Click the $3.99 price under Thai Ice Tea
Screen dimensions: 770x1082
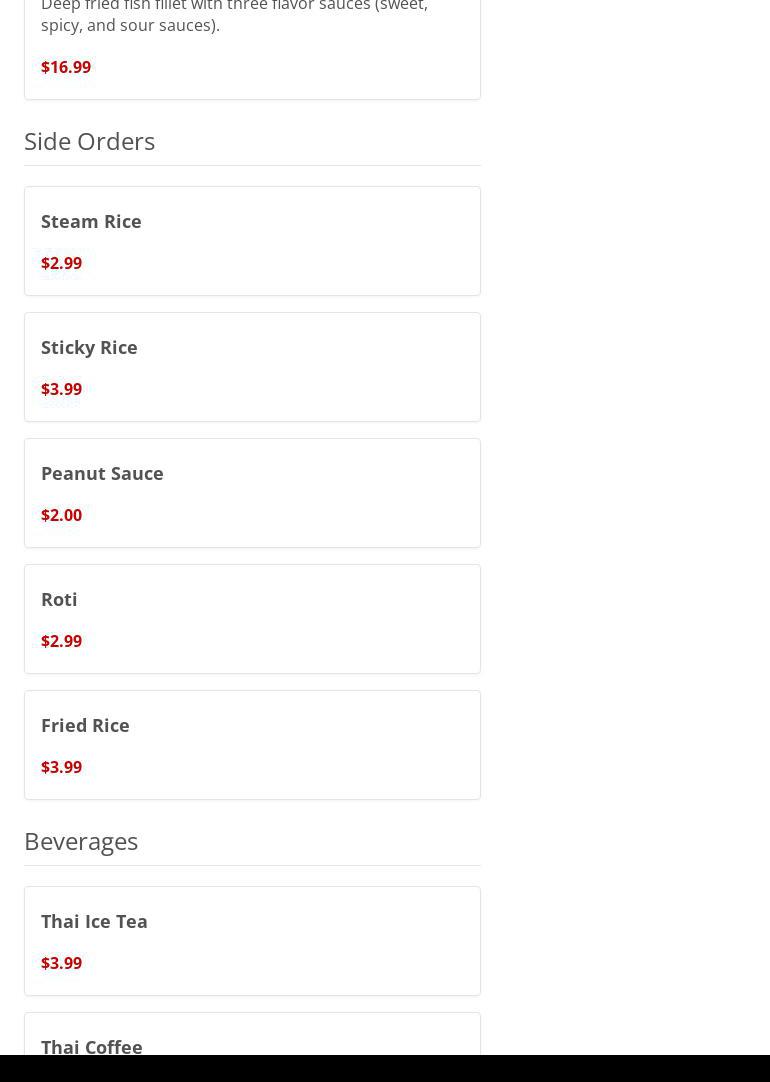(61, 963)
